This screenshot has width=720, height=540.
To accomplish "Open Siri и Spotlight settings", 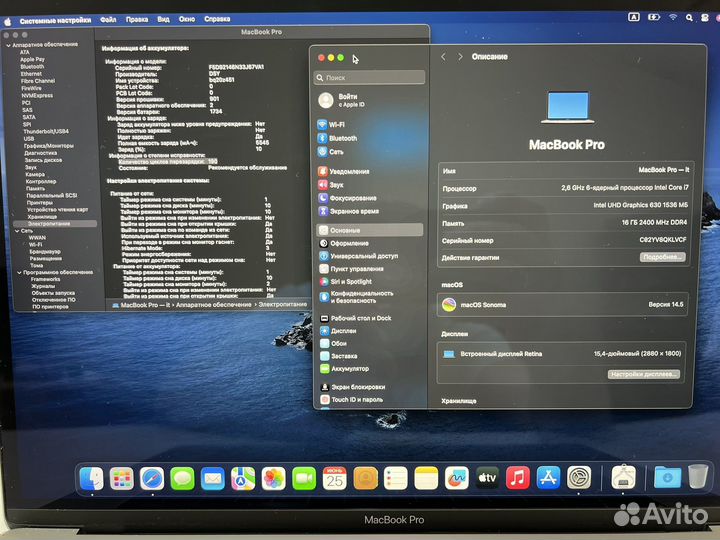I will pyautogui.click(x=345, y=281).
